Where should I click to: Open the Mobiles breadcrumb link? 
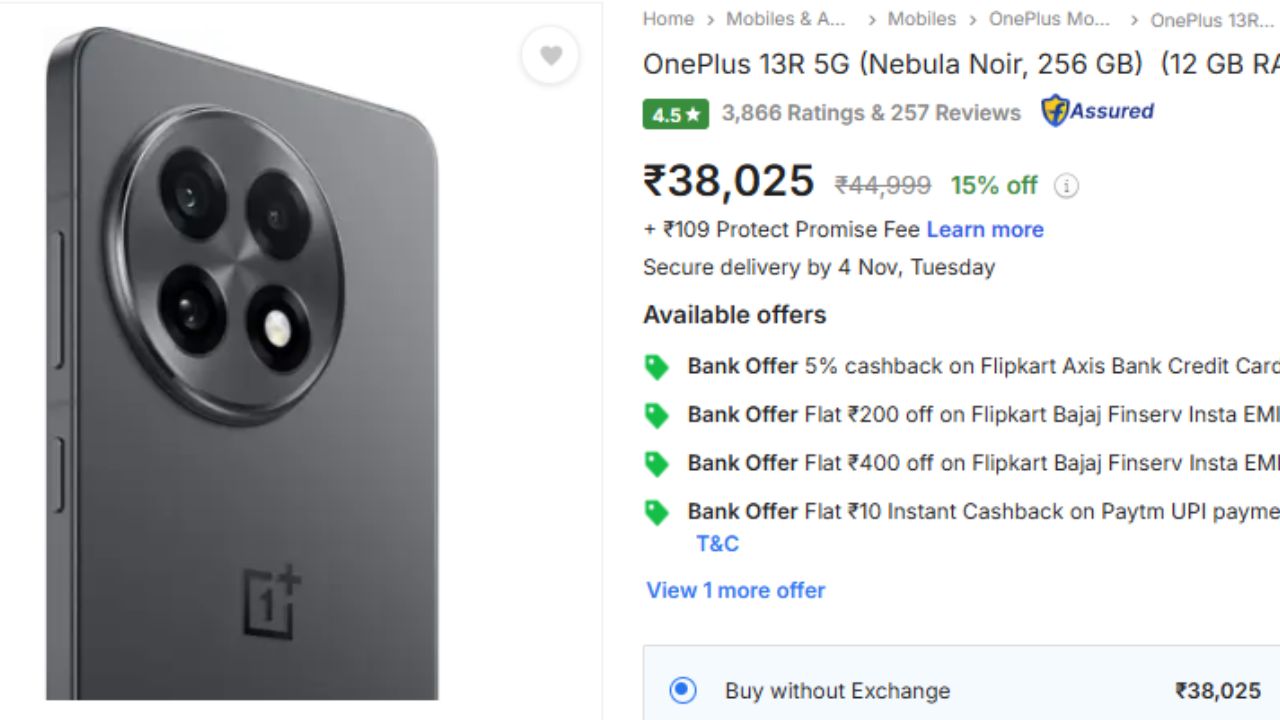(x=921, y=19)
